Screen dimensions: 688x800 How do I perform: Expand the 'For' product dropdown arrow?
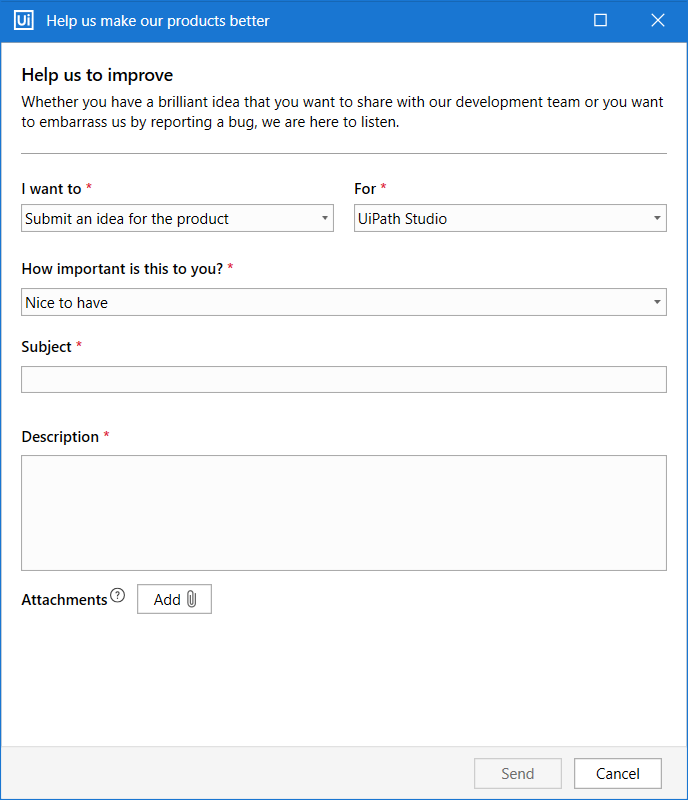tap(657, 218)
